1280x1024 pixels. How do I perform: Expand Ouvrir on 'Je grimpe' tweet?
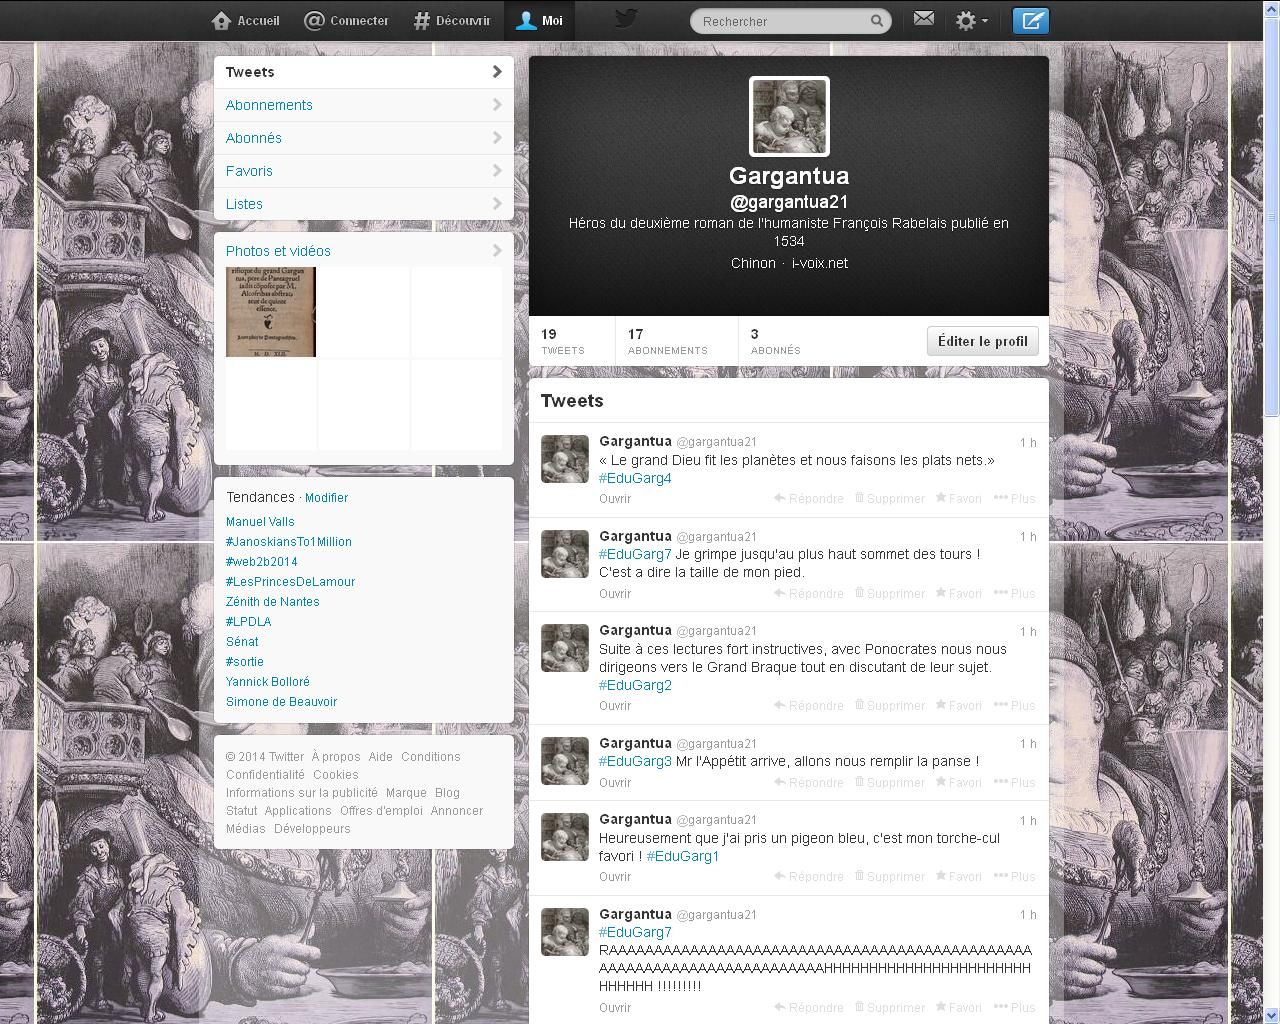coord(615,594)
